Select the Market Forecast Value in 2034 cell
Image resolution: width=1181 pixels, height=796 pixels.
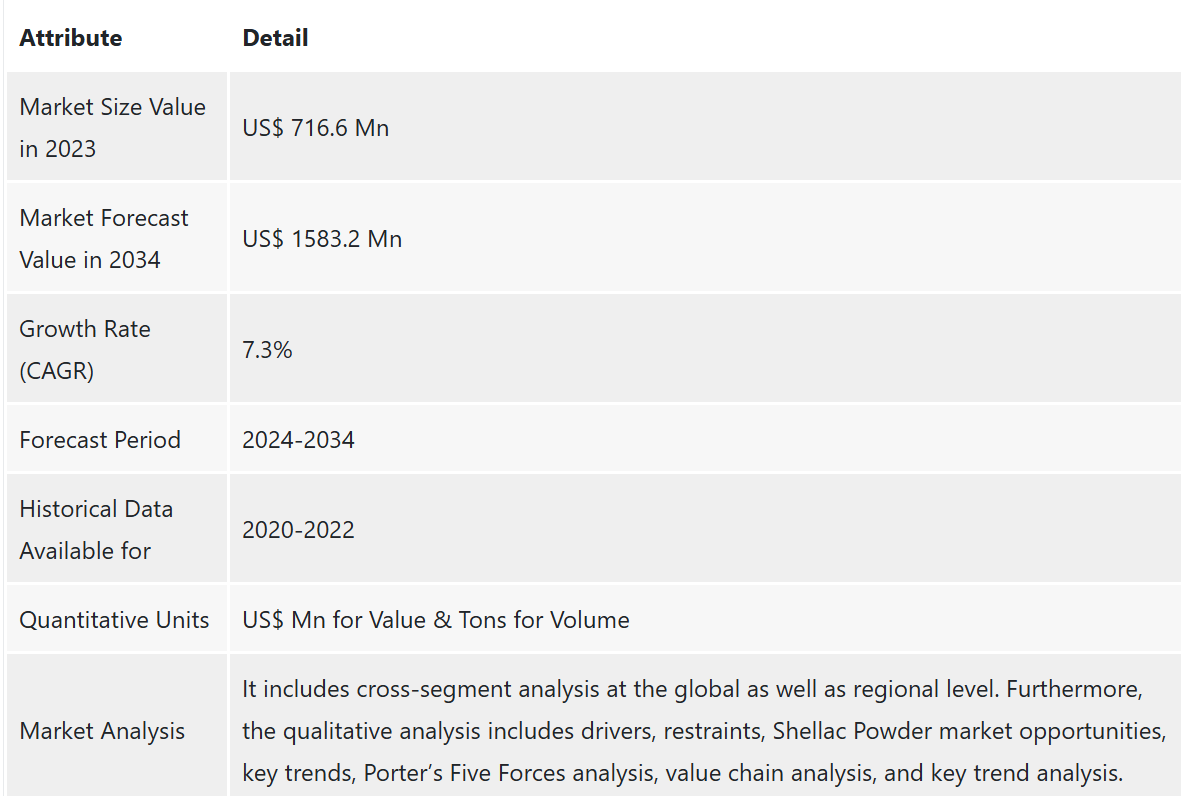coord(117,239)
